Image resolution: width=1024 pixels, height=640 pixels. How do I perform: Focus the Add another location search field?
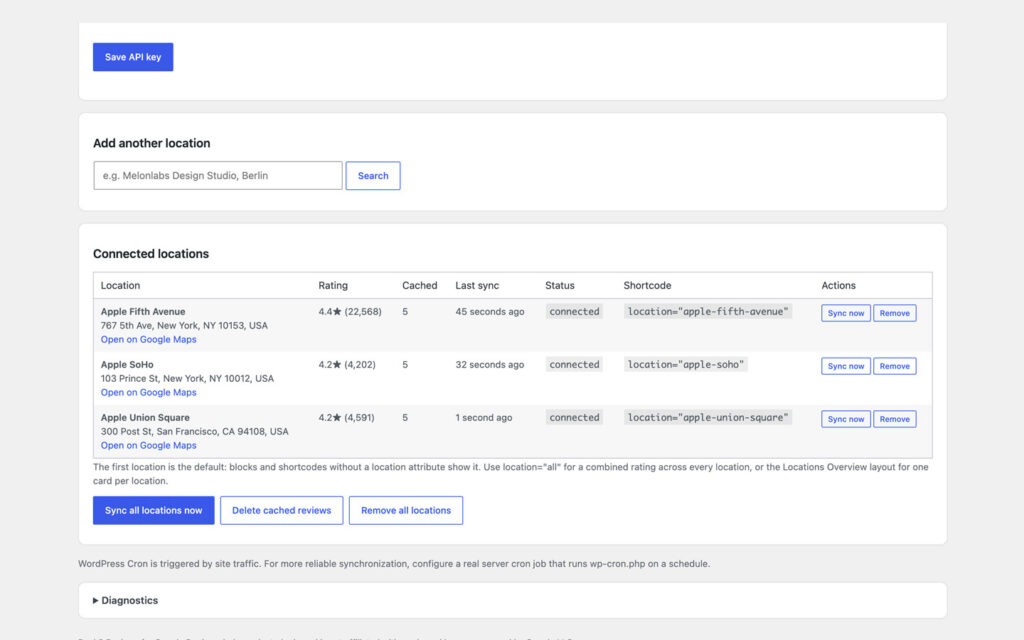tap(217, 176)
